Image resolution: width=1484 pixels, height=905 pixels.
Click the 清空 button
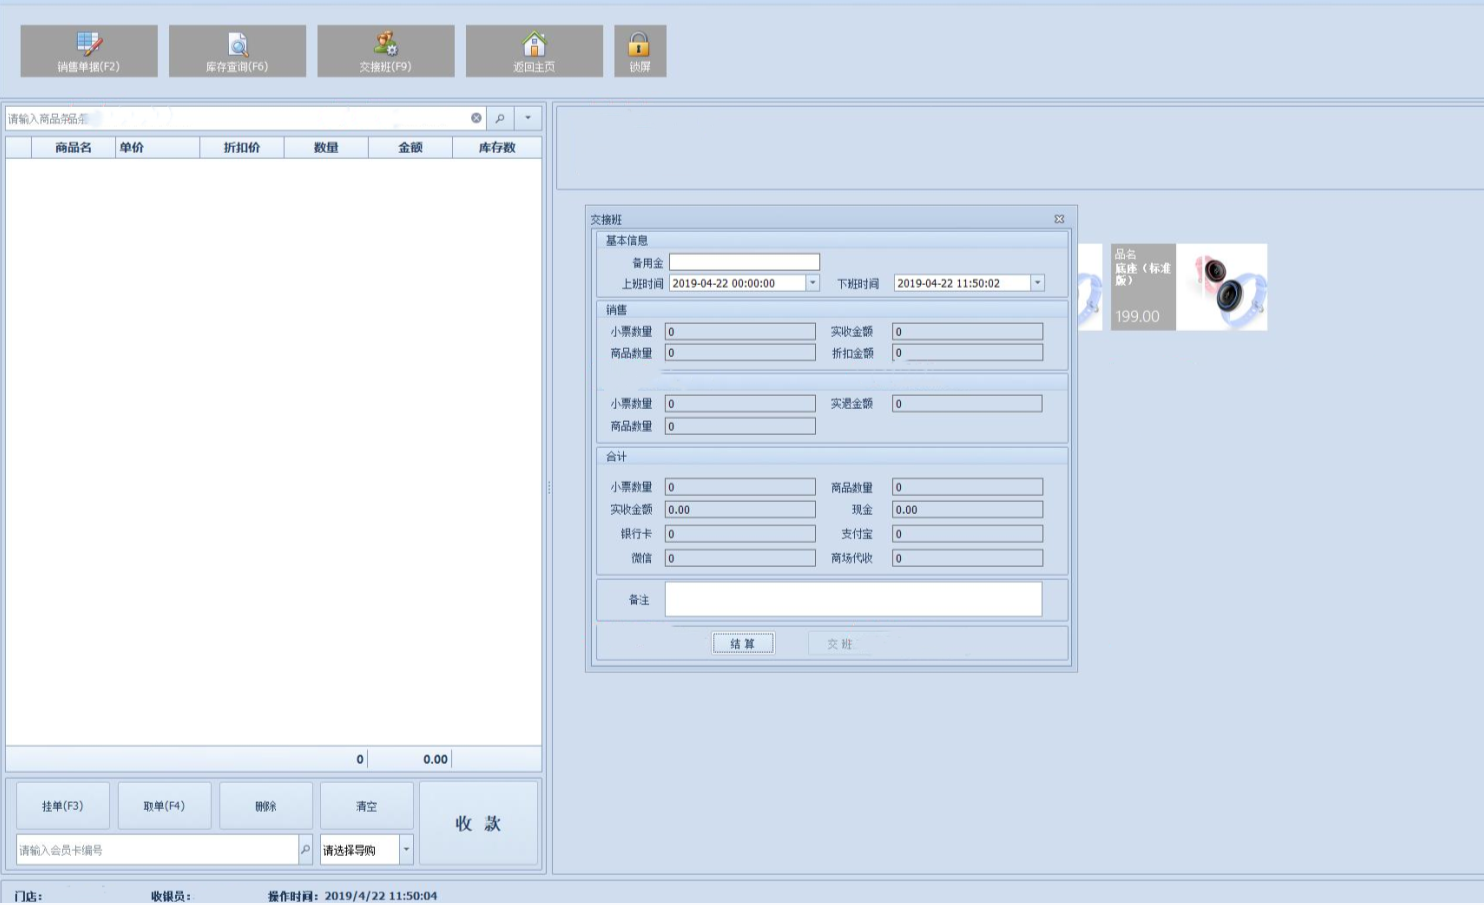tap(367, 806)
